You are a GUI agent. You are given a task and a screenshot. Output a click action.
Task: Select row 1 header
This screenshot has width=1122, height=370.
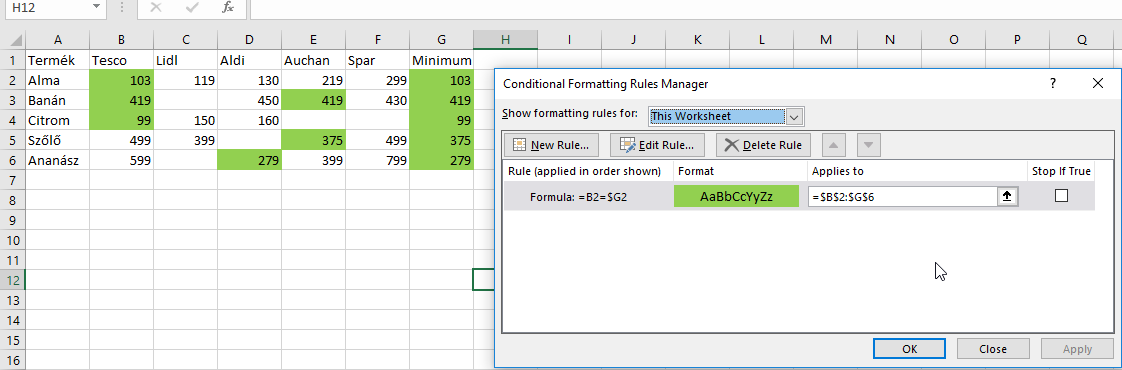tap(13, 60)
